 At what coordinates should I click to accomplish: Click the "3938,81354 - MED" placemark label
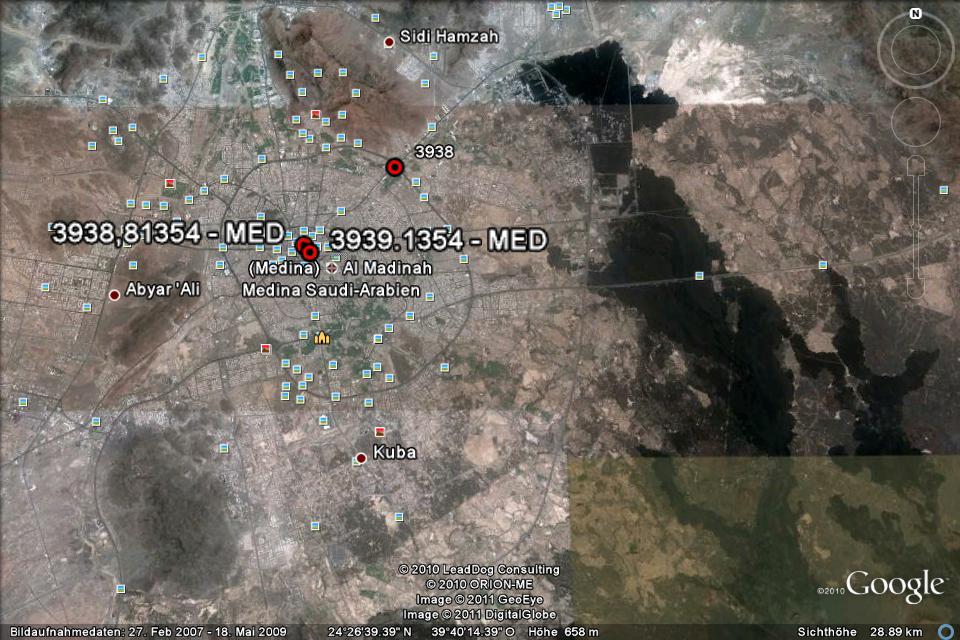(x=168, y=233)
